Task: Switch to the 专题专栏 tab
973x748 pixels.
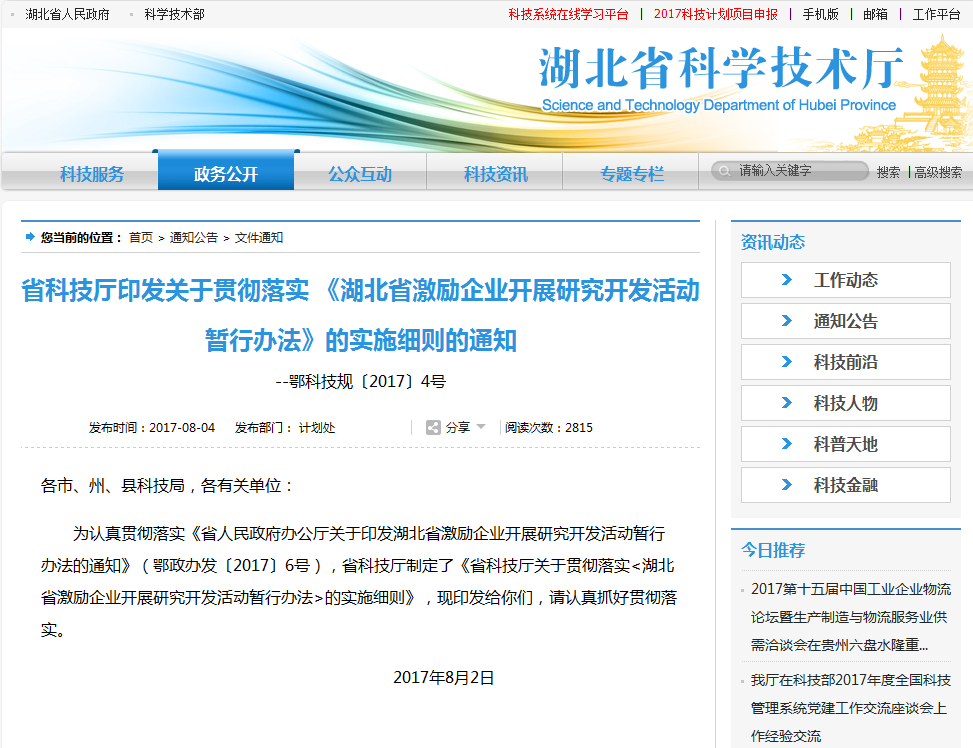Action: click(631, 174)
